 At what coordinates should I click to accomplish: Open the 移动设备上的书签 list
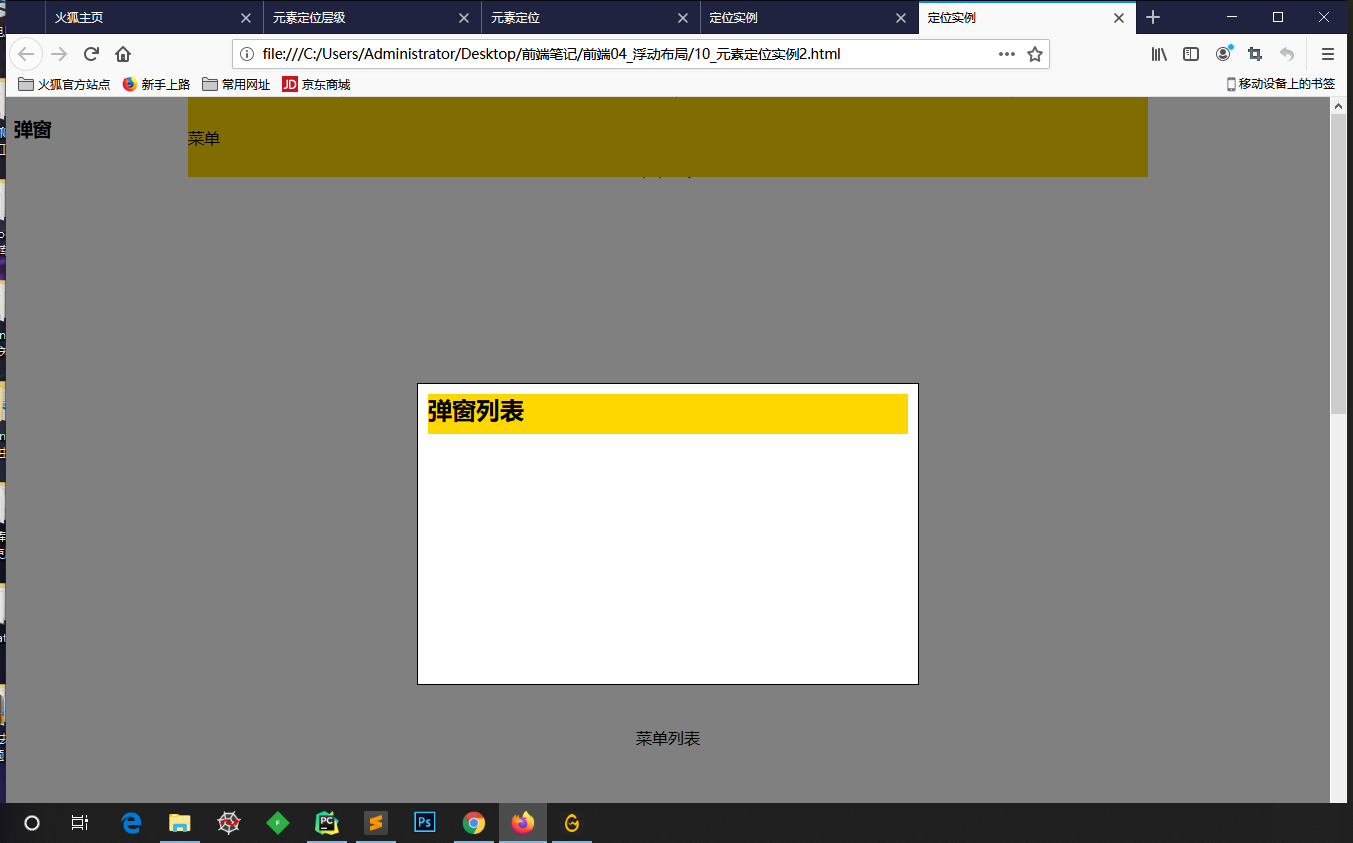point(1280,84)
